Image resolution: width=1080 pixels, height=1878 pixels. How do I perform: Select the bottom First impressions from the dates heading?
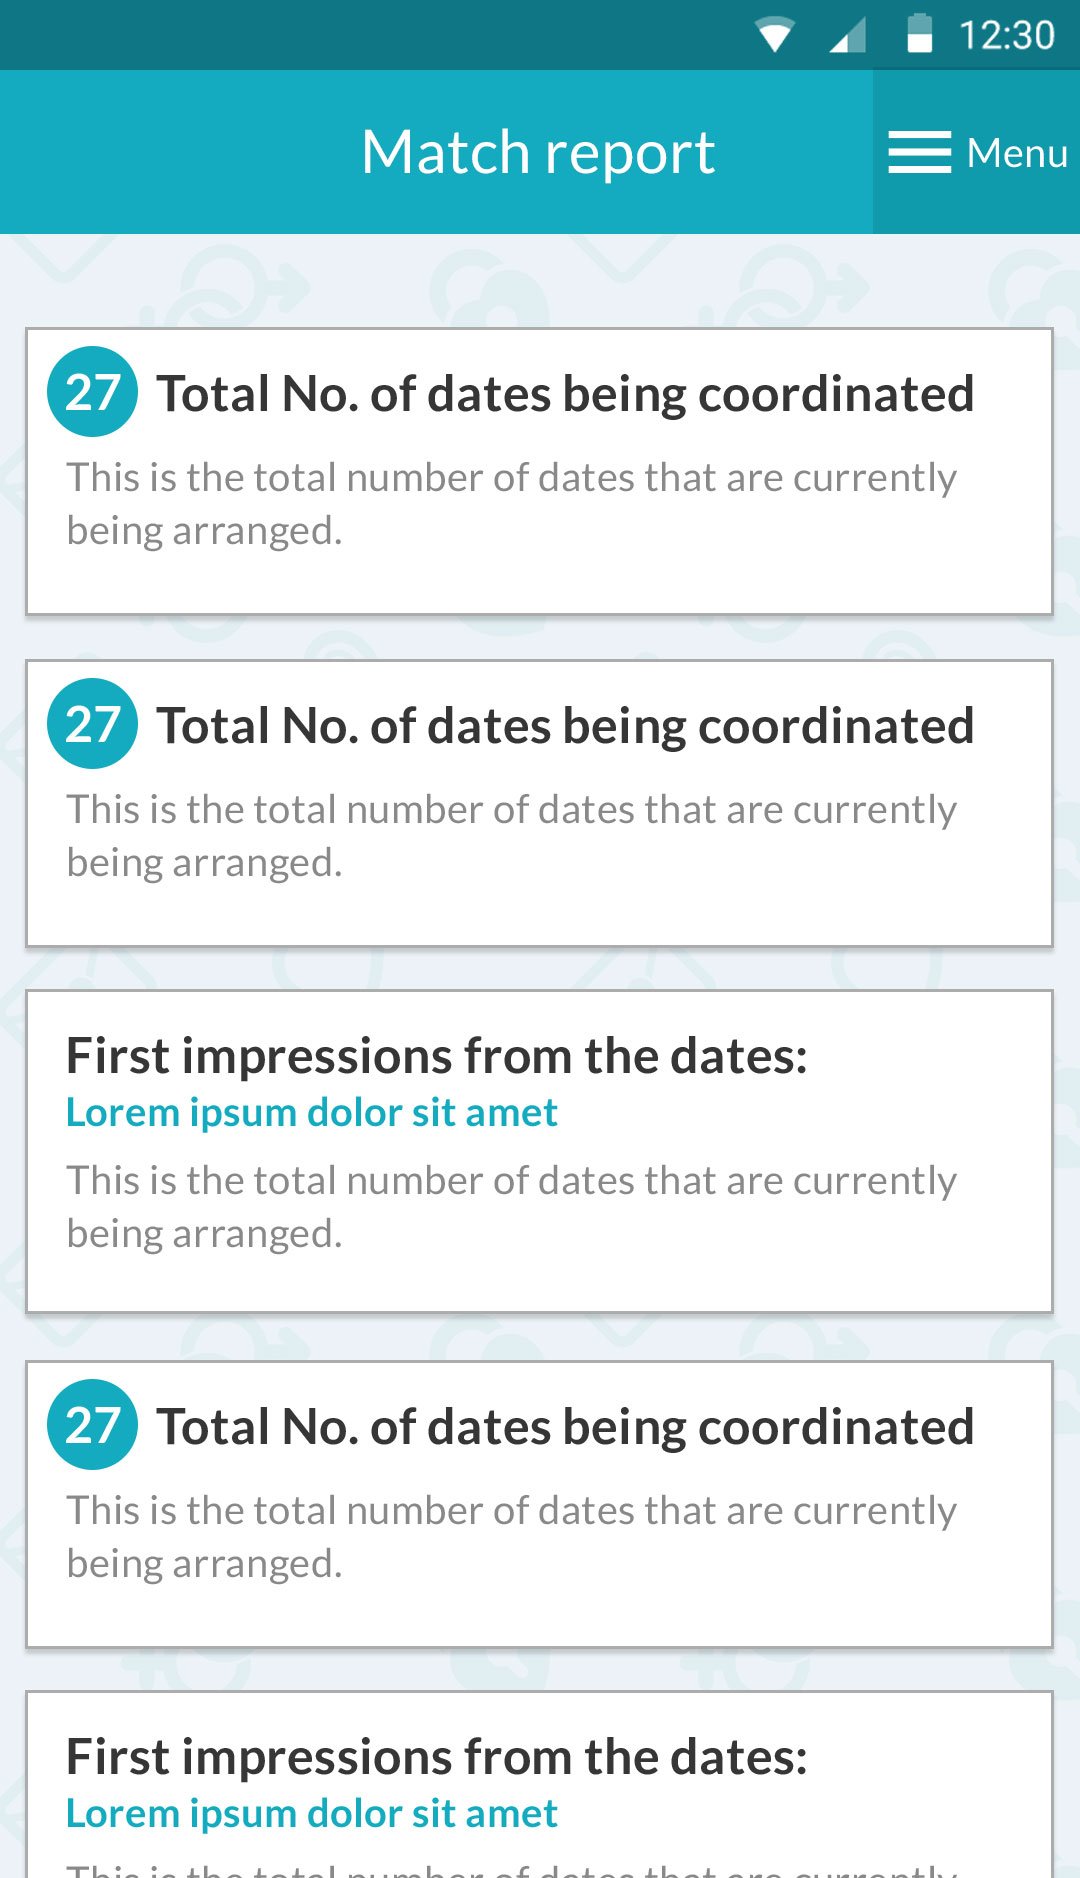[x=437, y=1756]
